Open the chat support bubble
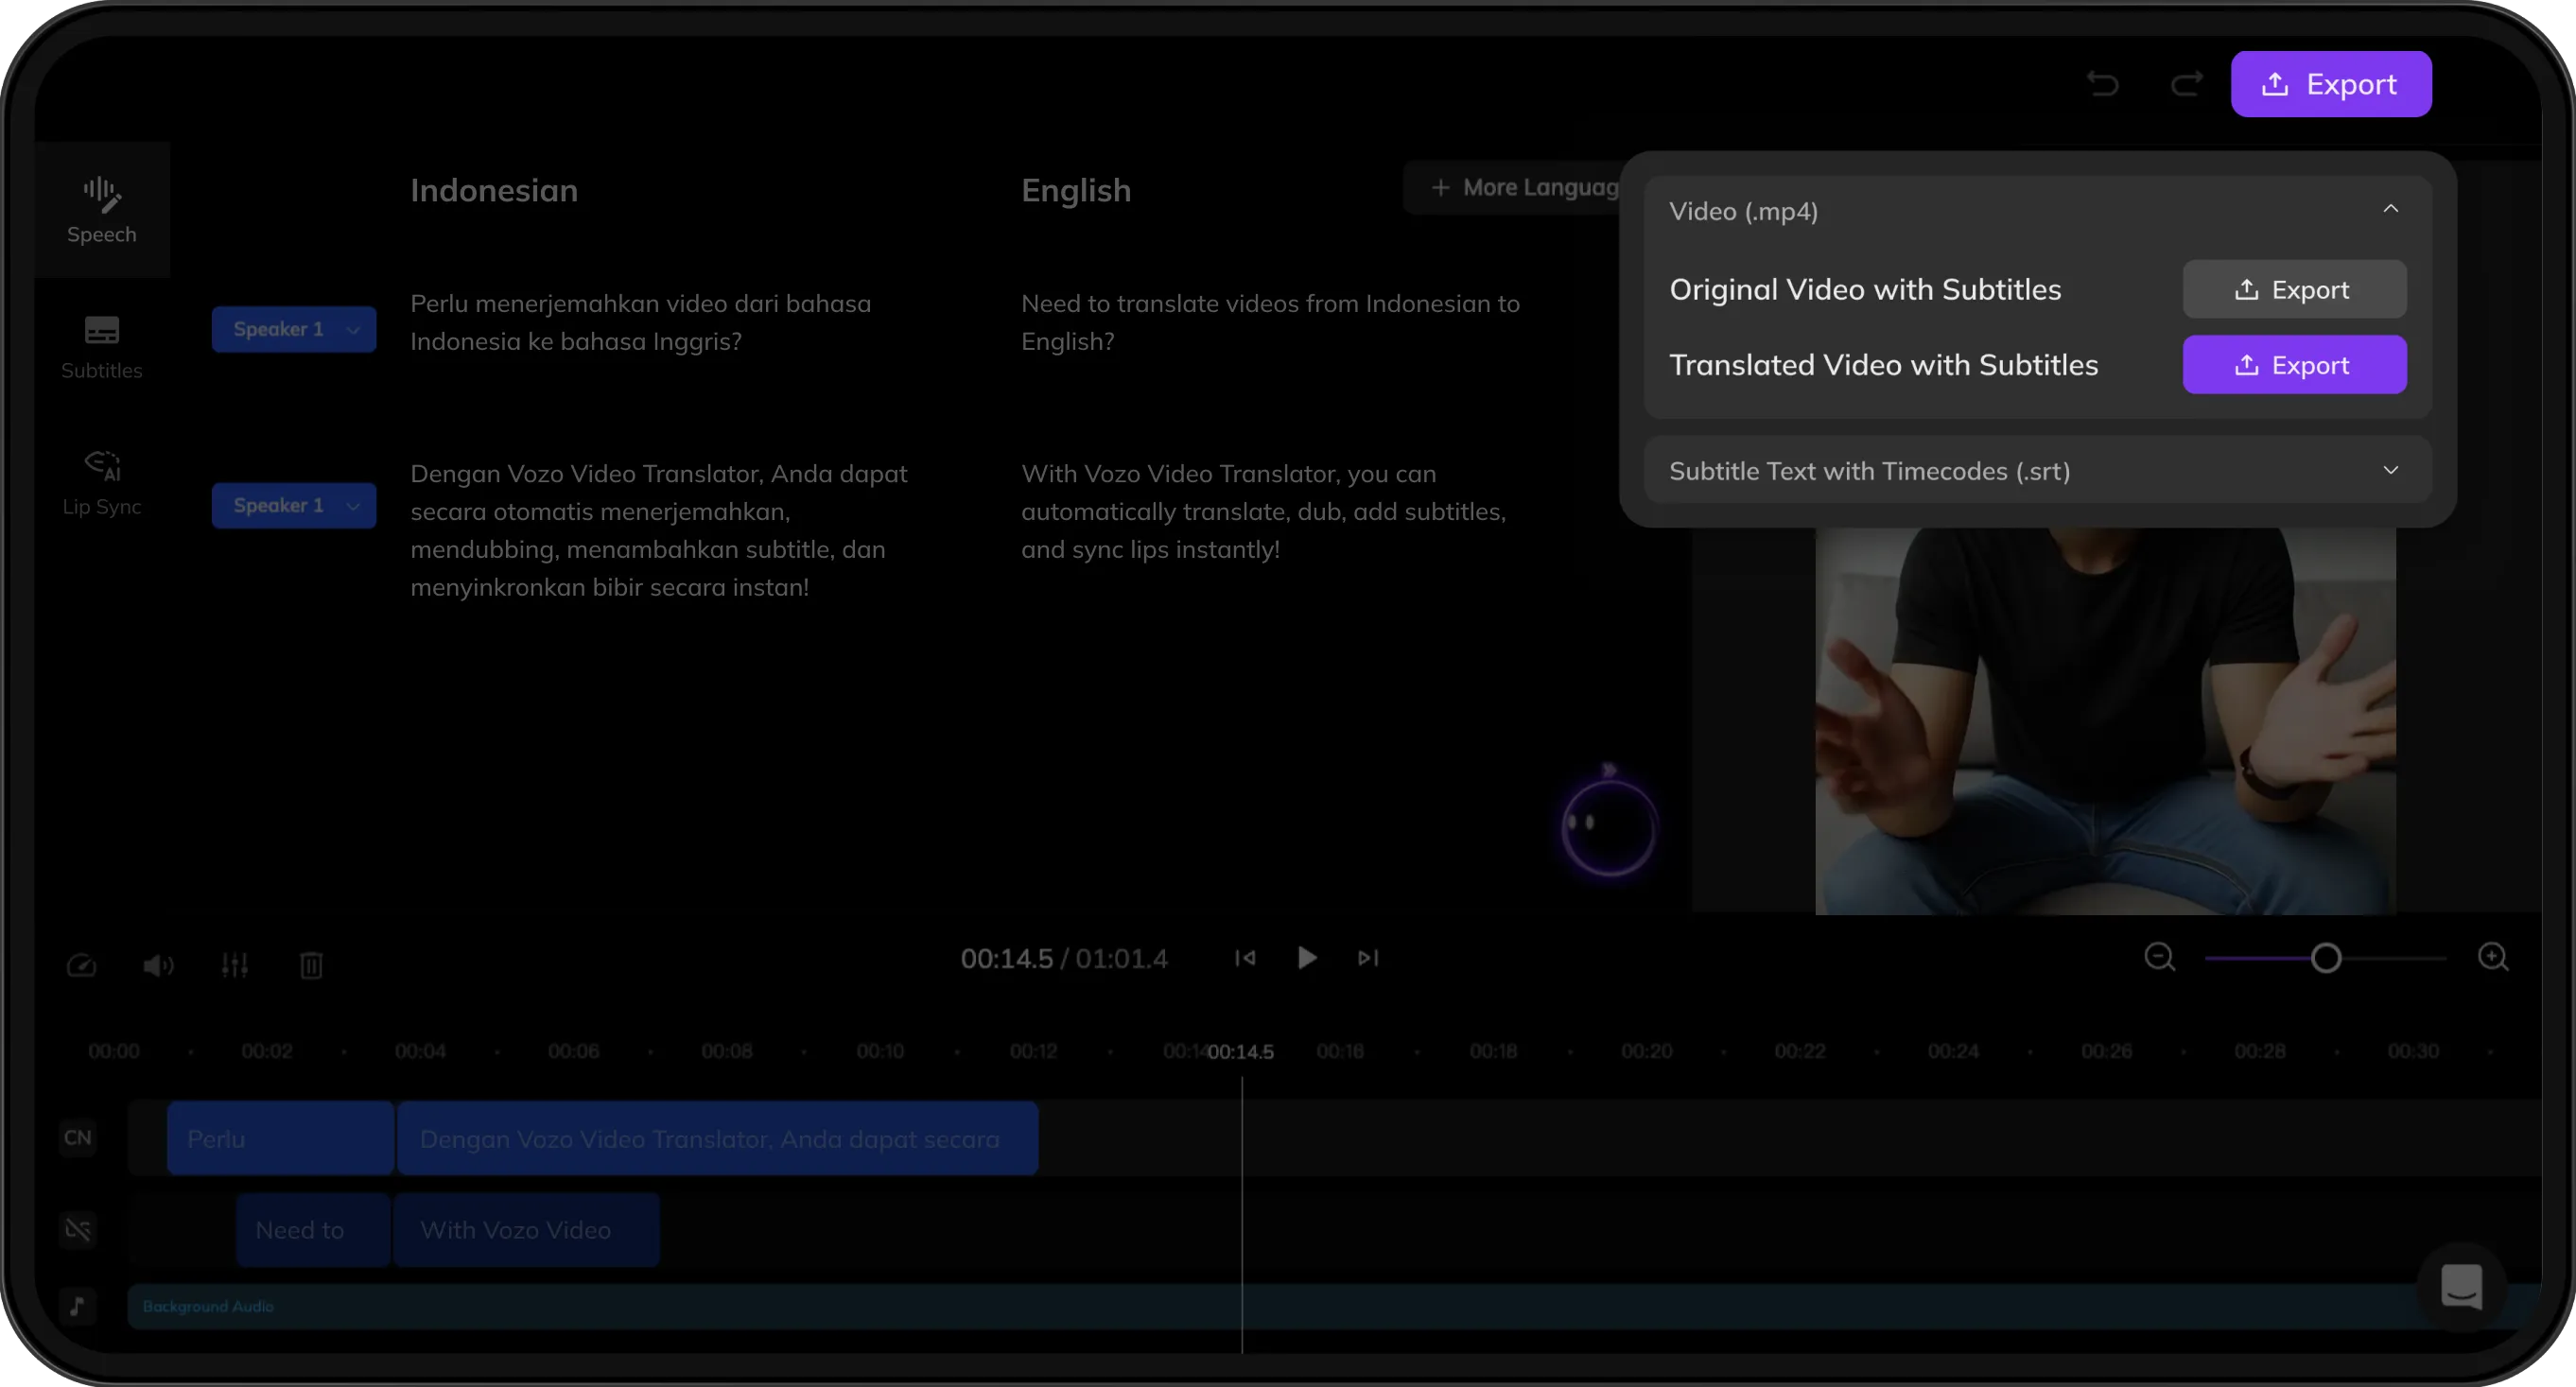Viewport: 2576px width, 1387px height. coord(2461,1287)
